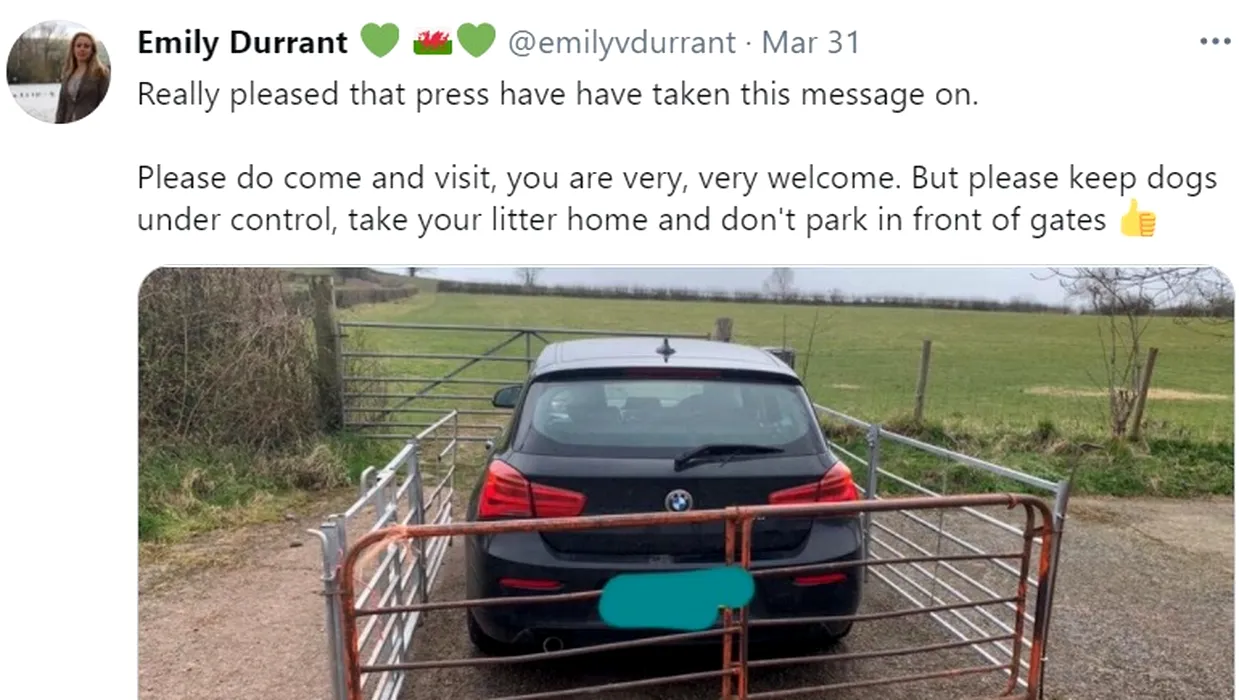Click the car's rear windscreen wiper
The width and height of the screenshot is (1239, 700).
pos(728,456)
